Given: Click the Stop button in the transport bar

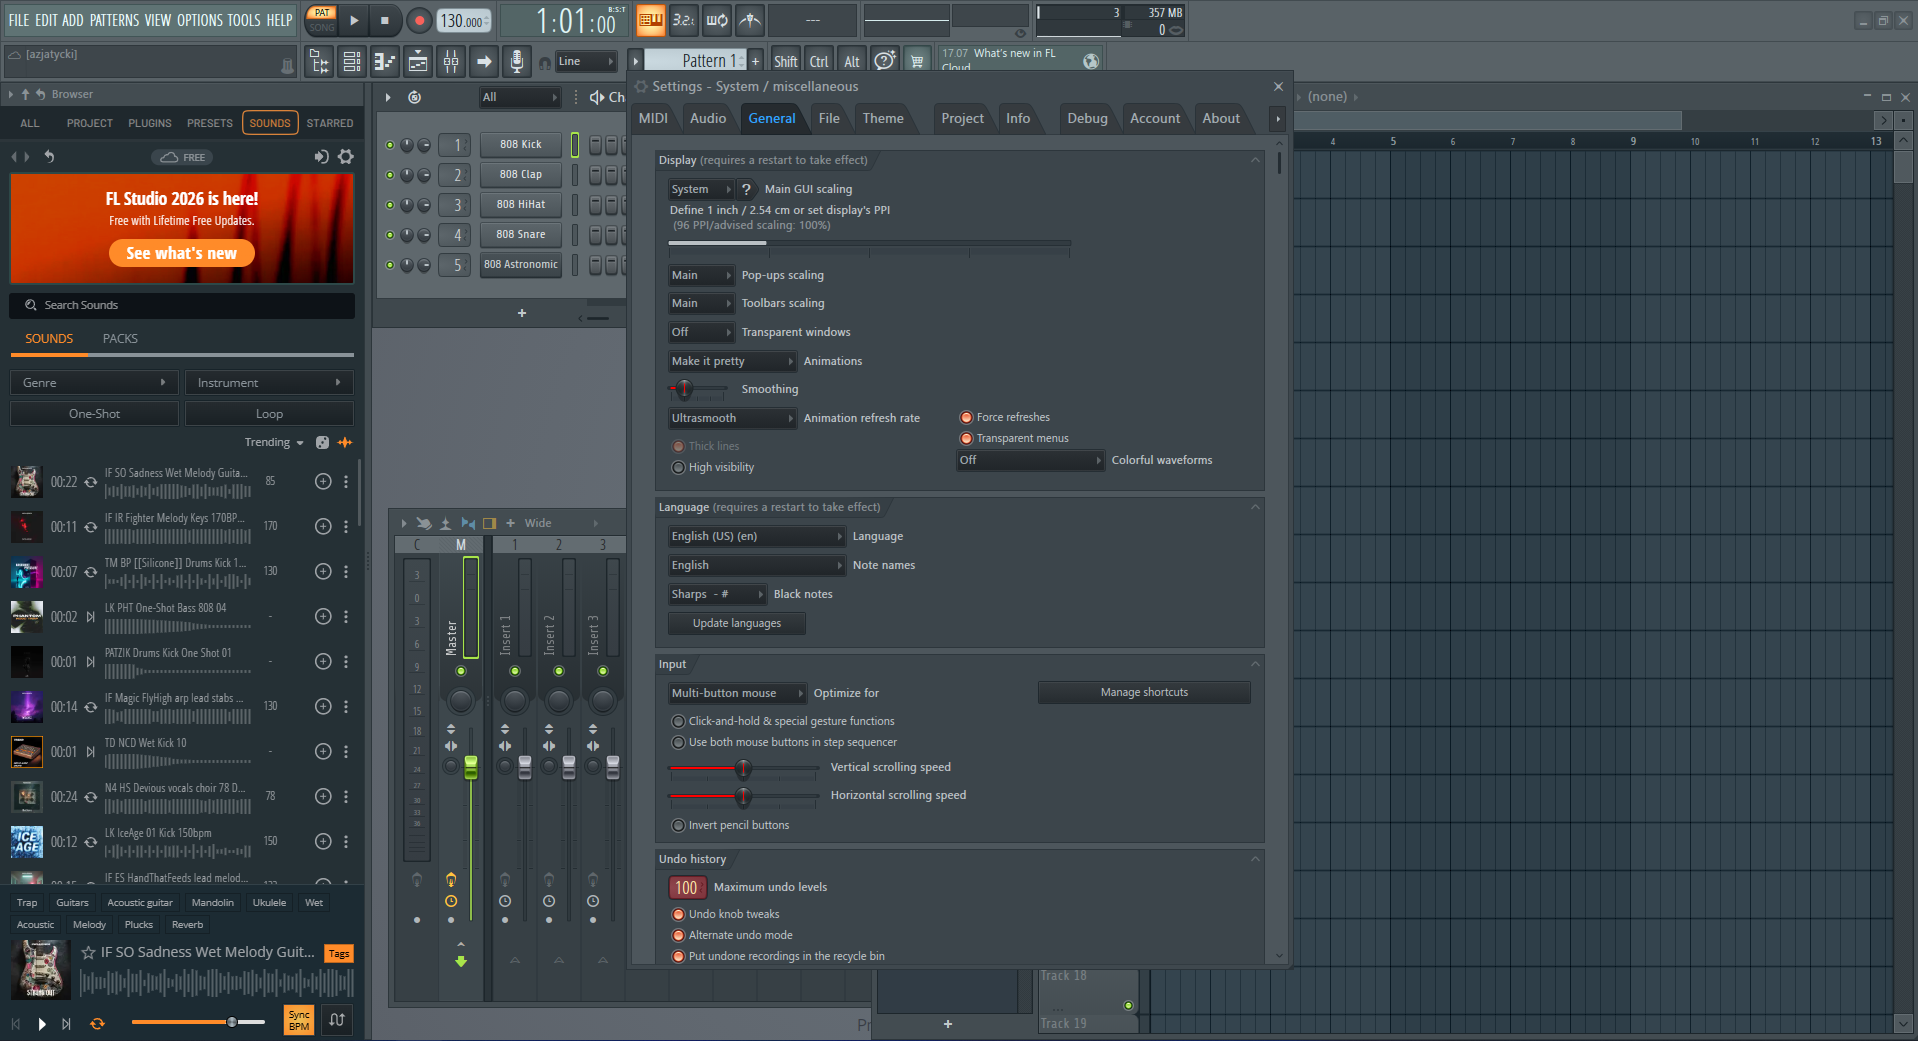Looking at the screenshot, I should pyautogui.click(x=385, y=20).
